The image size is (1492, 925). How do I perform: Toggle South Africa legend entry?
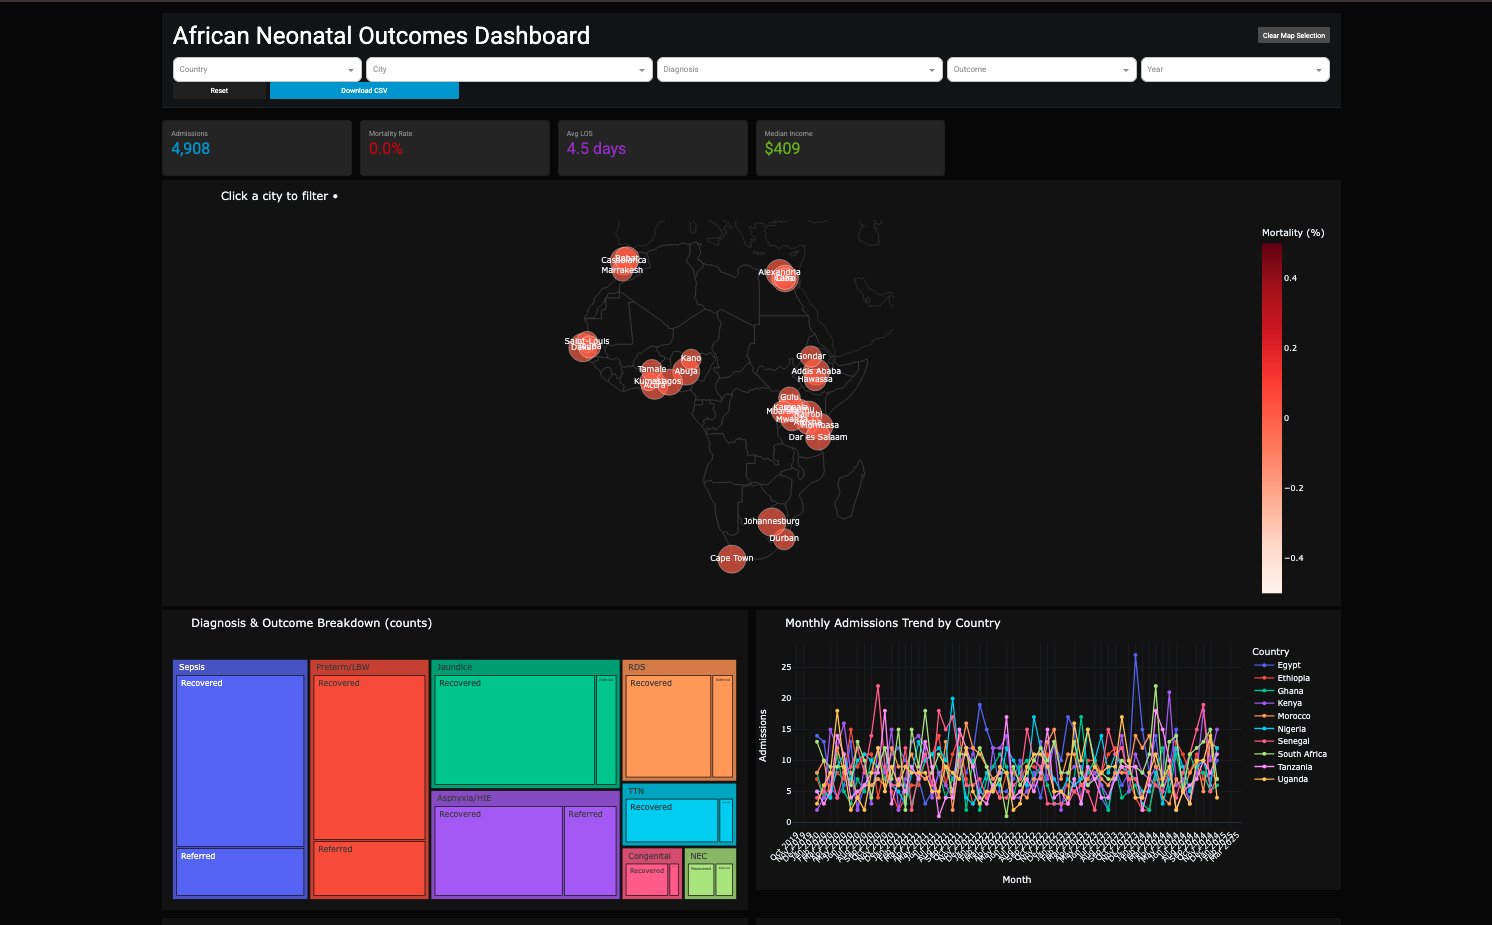(1301, 754)
